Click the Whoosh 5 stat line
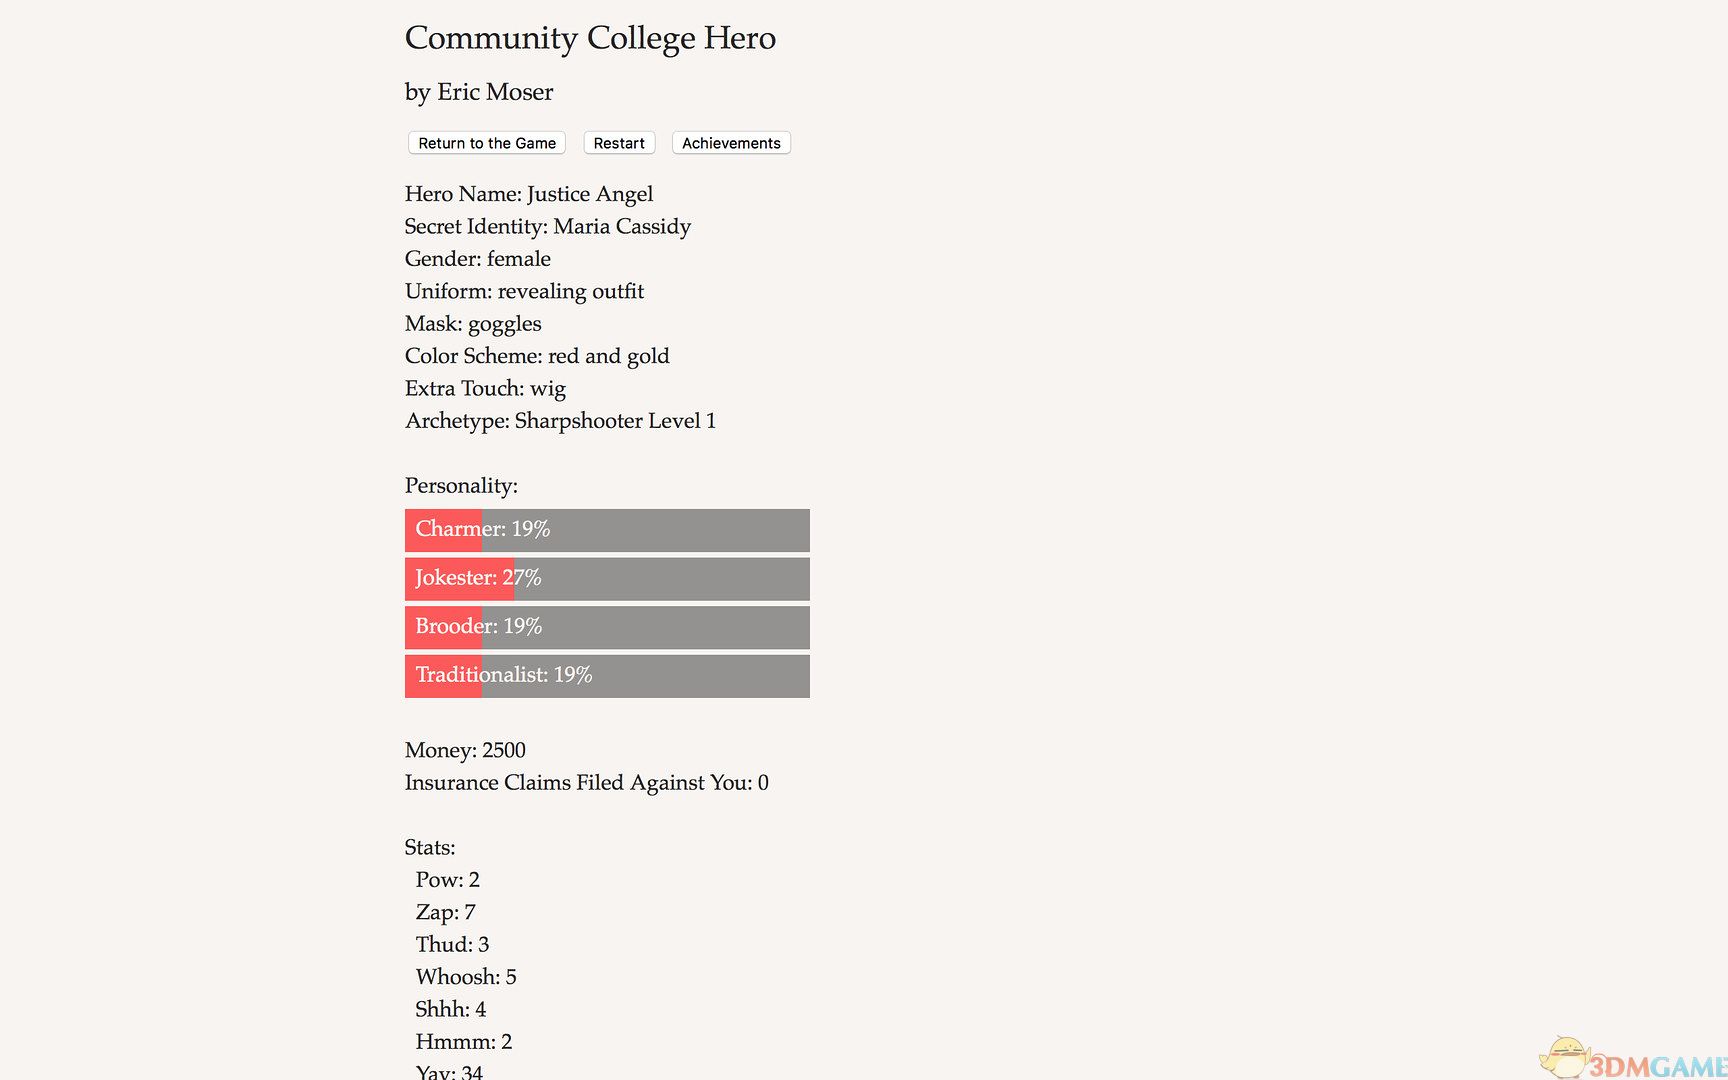This screenshot has height=1080, width=1728. point(466,977)
